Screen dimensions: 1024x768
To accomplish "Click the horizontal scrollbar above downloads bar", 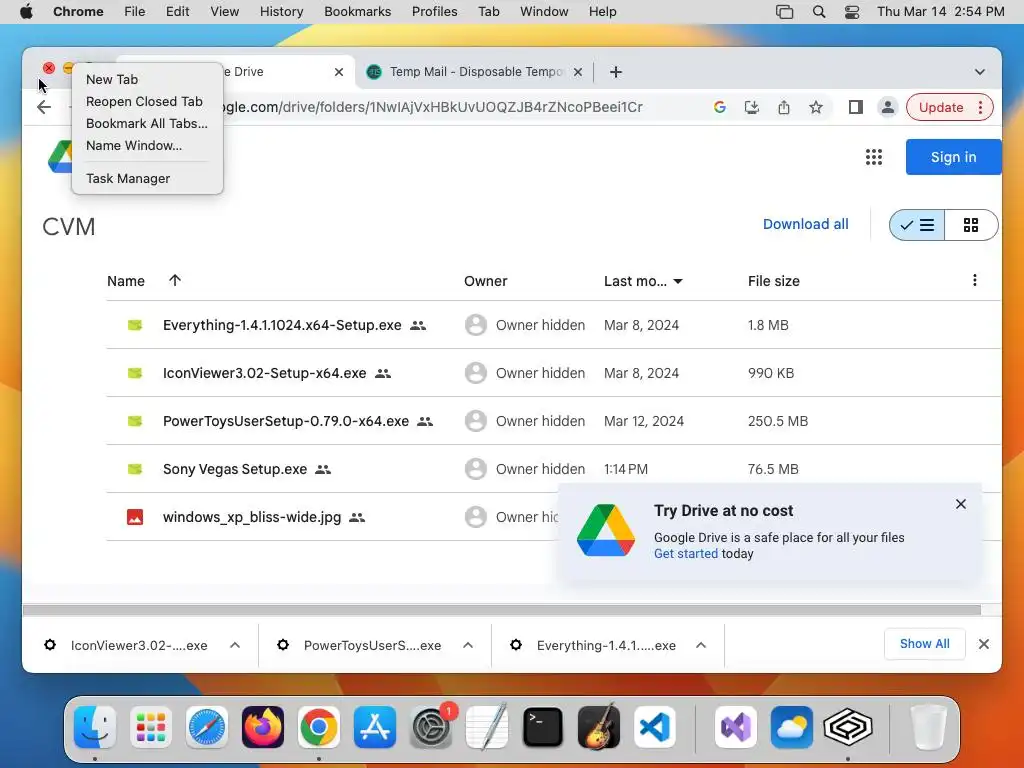I will point(502,610).
